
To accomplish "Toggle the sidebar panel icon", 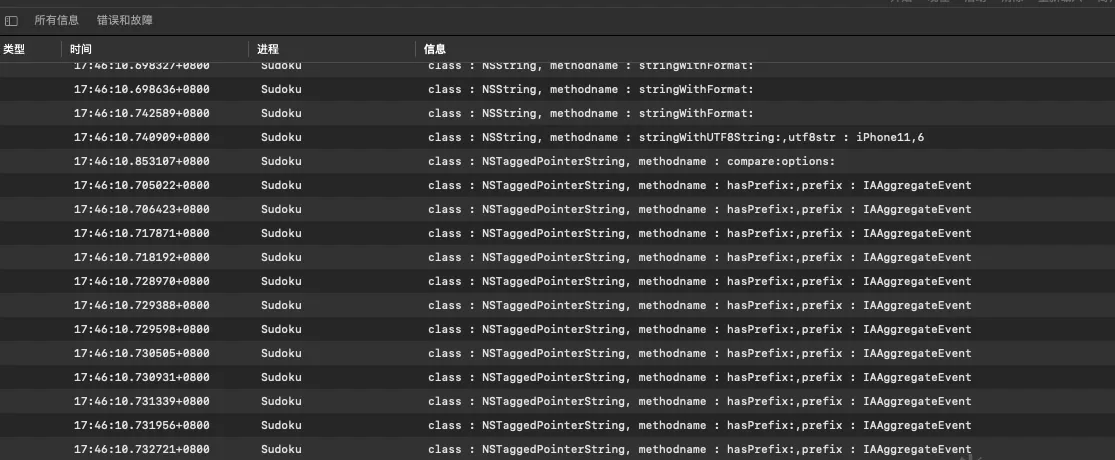I will pos(11,21).
